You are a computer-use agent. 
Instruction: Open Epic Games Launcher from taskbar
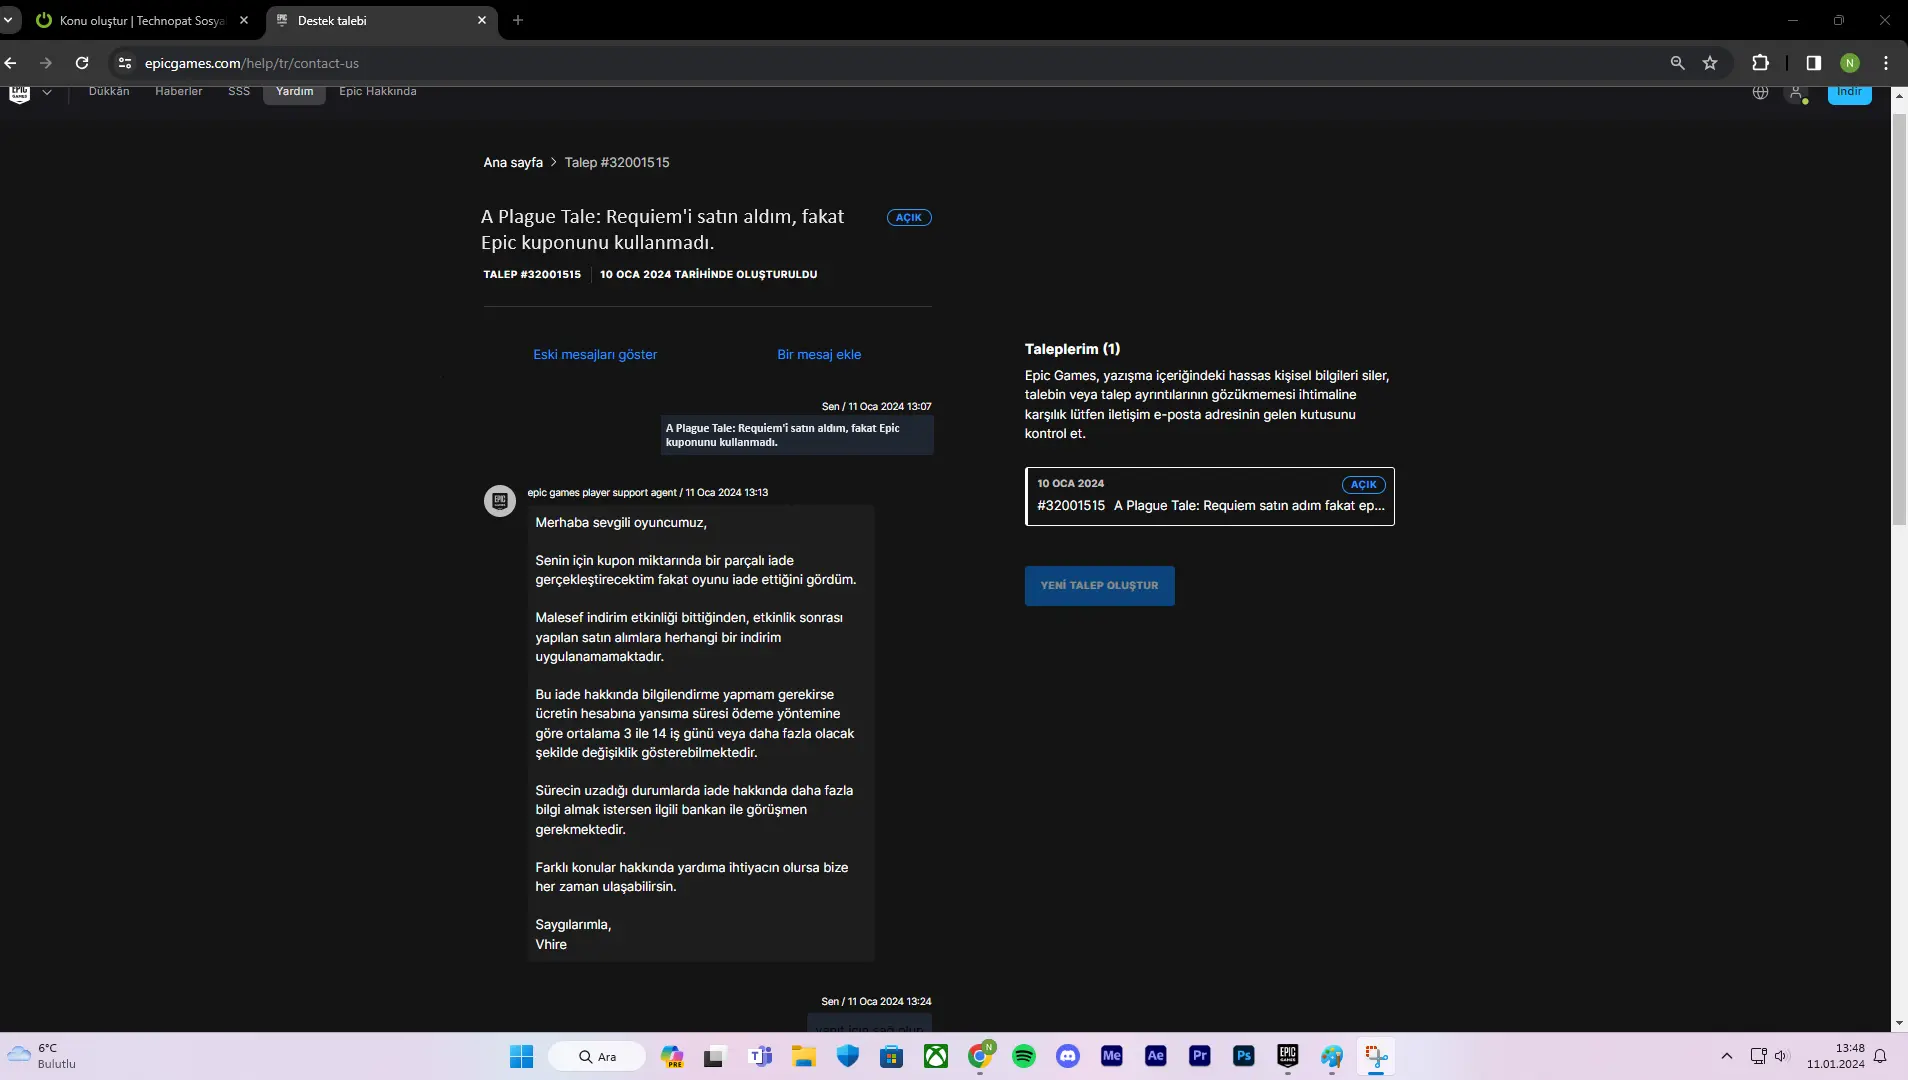point(1288,1057)
